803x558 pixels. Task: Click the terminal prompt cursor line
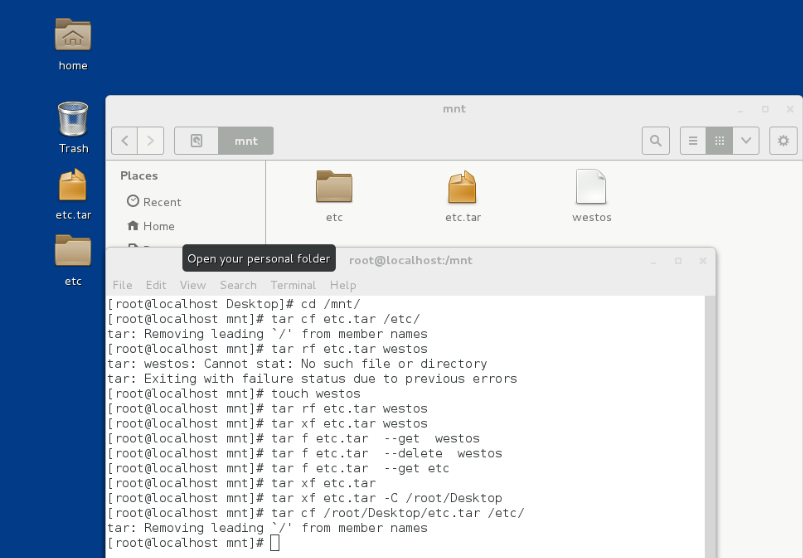click(194, 543)
